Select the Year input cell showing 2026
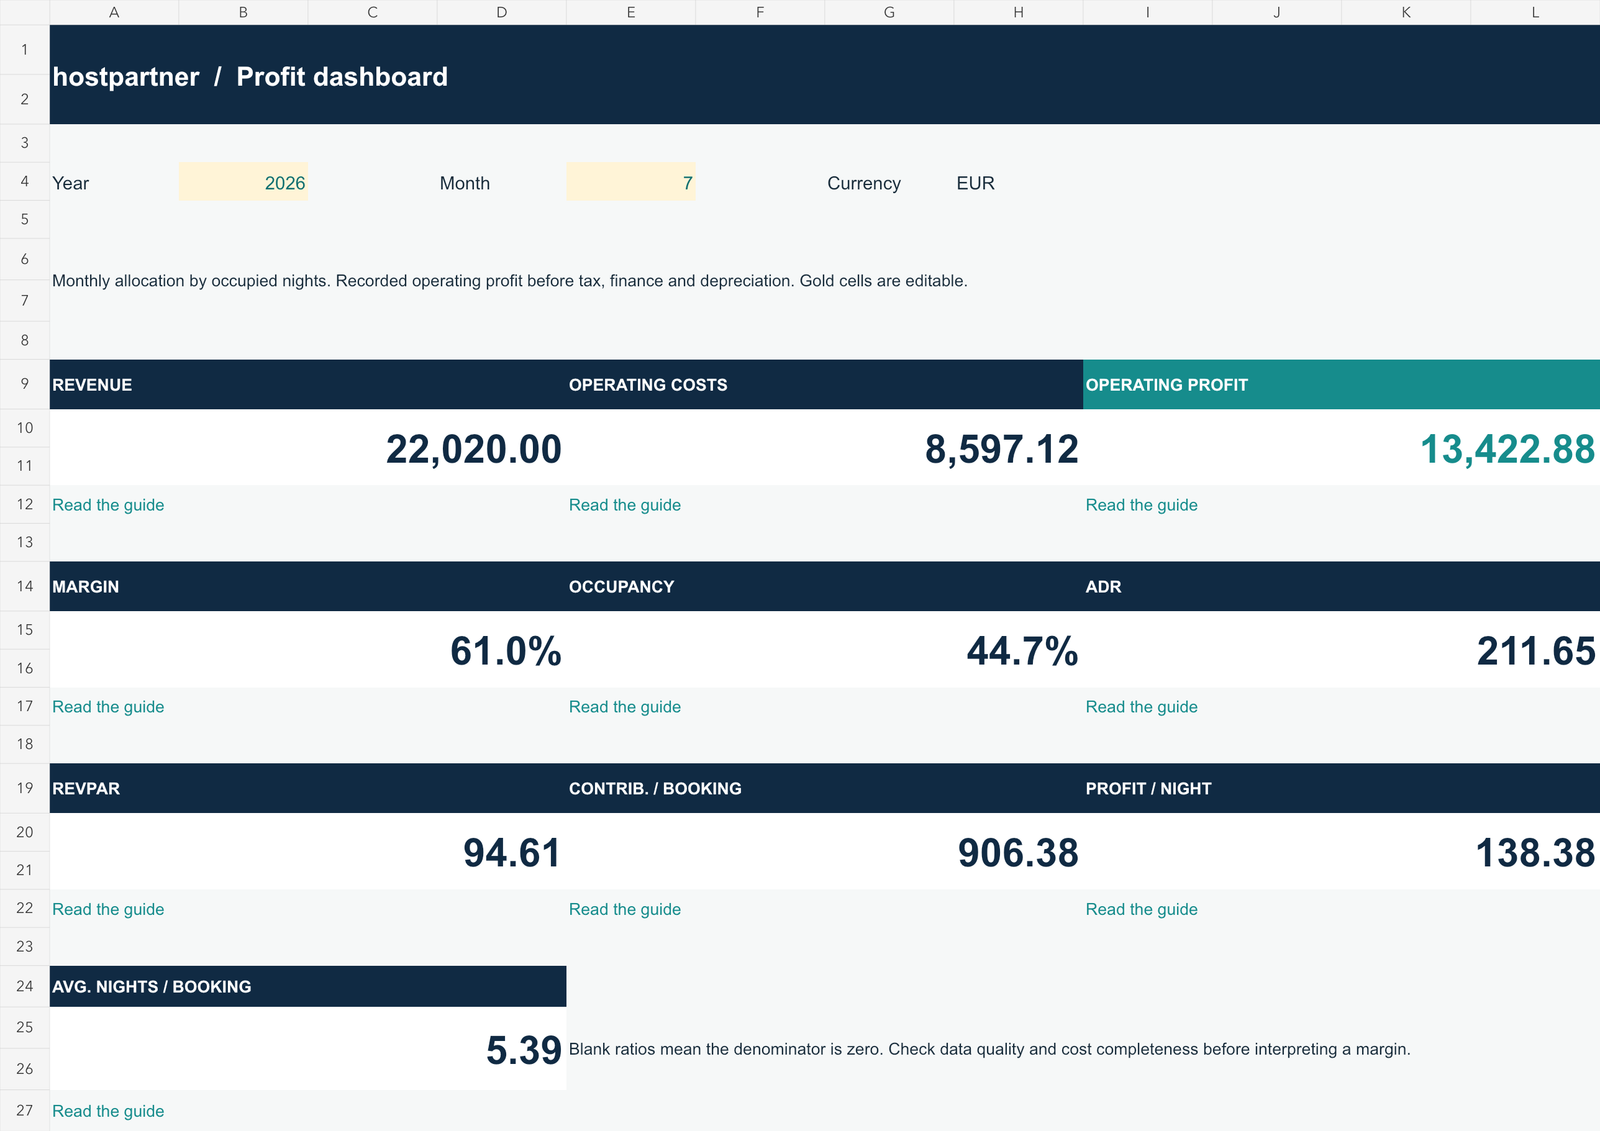 click(x=243, y=182)
